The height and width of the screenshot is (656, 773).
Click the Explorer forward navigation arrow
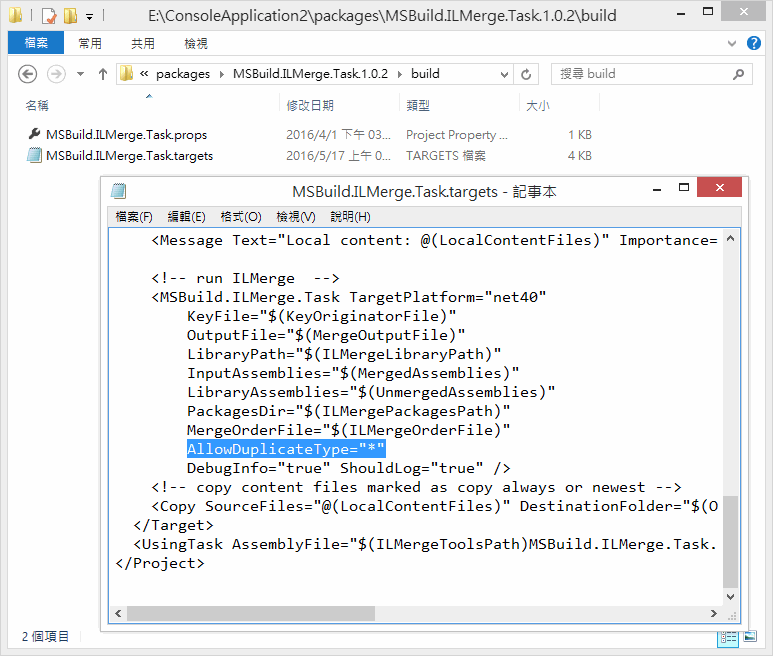pos(56,74)
